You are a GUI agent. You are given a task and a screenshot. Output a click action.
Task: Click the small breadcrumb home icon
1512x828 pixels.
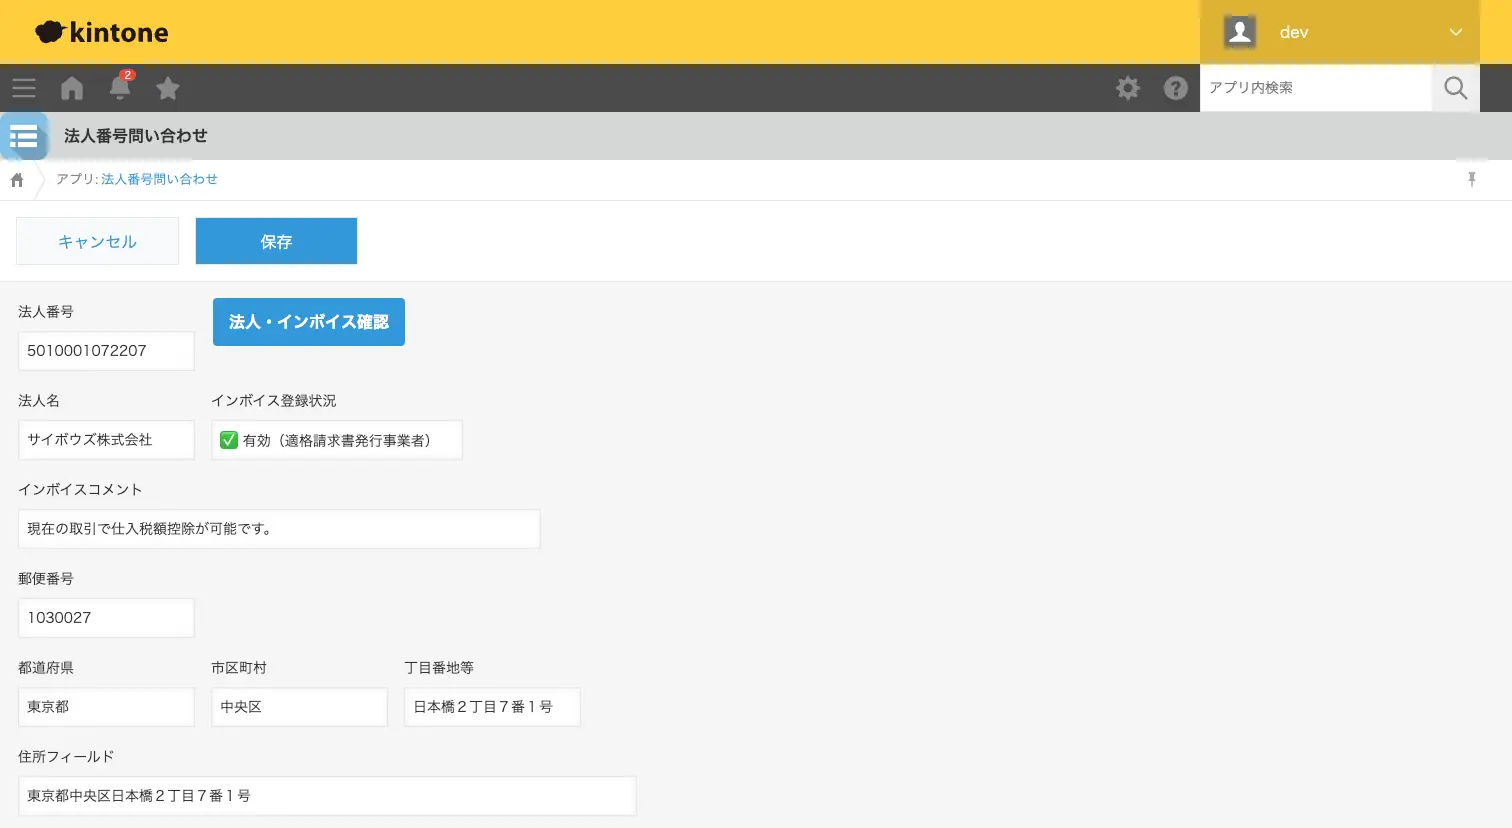click(x=17, y=180)
